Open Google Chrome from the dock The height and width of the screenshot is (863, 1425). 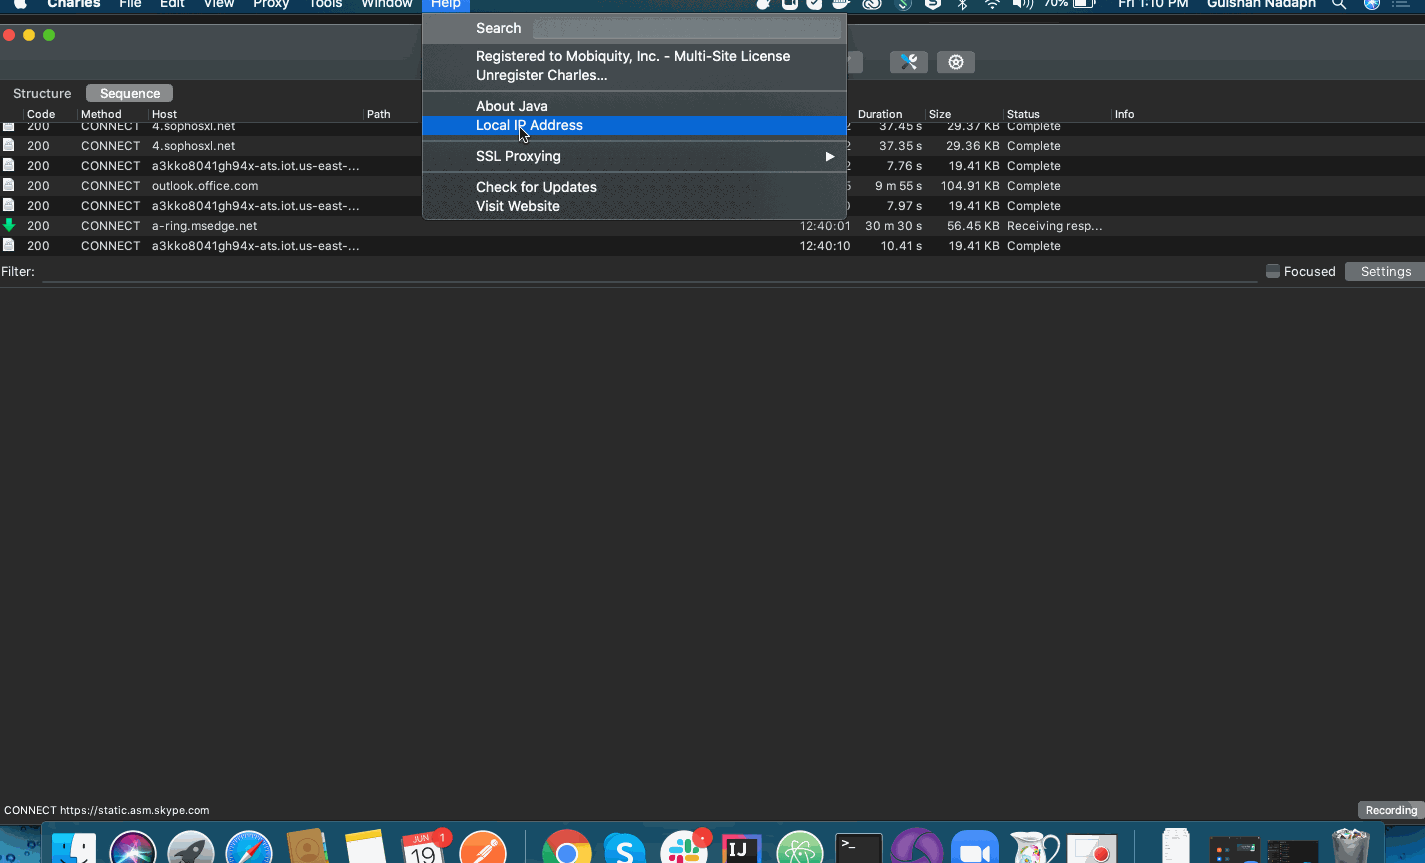567,848
